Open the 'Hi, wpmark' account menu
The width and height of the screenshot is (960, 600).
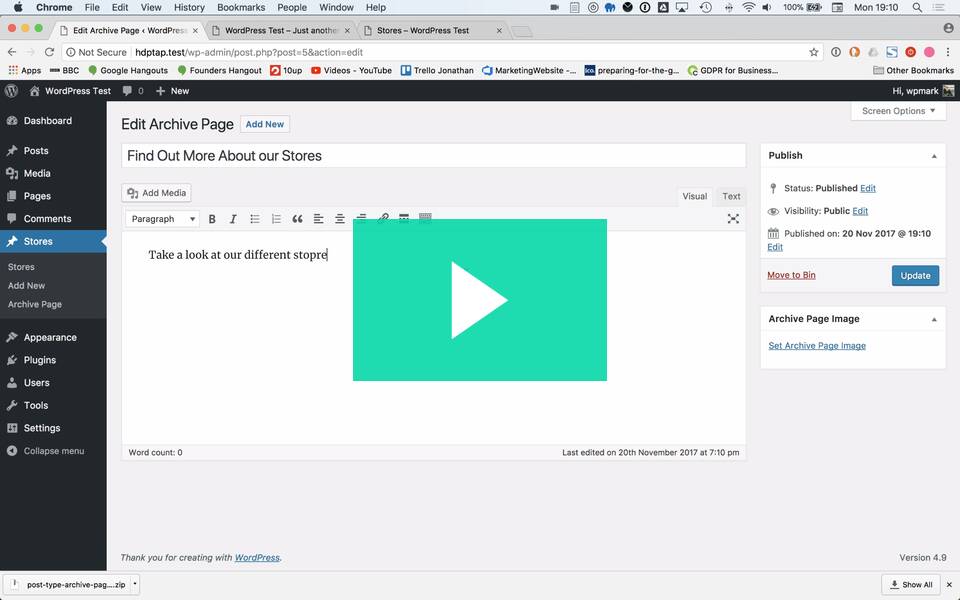tap(923, 91)
